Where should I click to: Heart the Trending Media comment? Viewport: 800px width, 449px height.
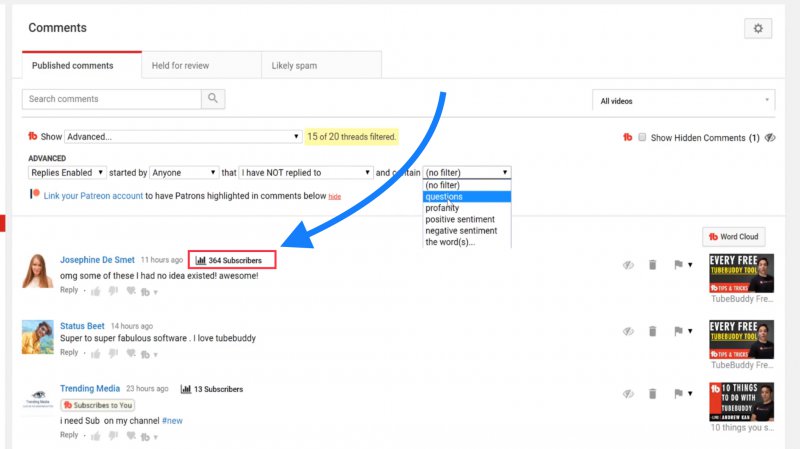coord(130,435)
